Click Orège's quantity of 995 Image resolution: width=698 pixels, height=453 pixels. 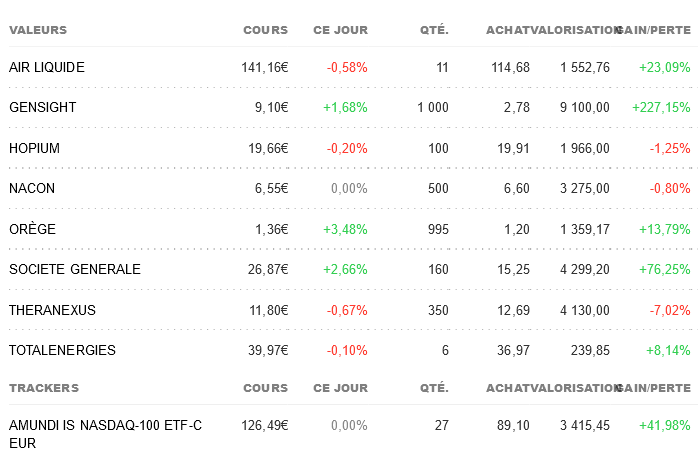tap(437, 229)
